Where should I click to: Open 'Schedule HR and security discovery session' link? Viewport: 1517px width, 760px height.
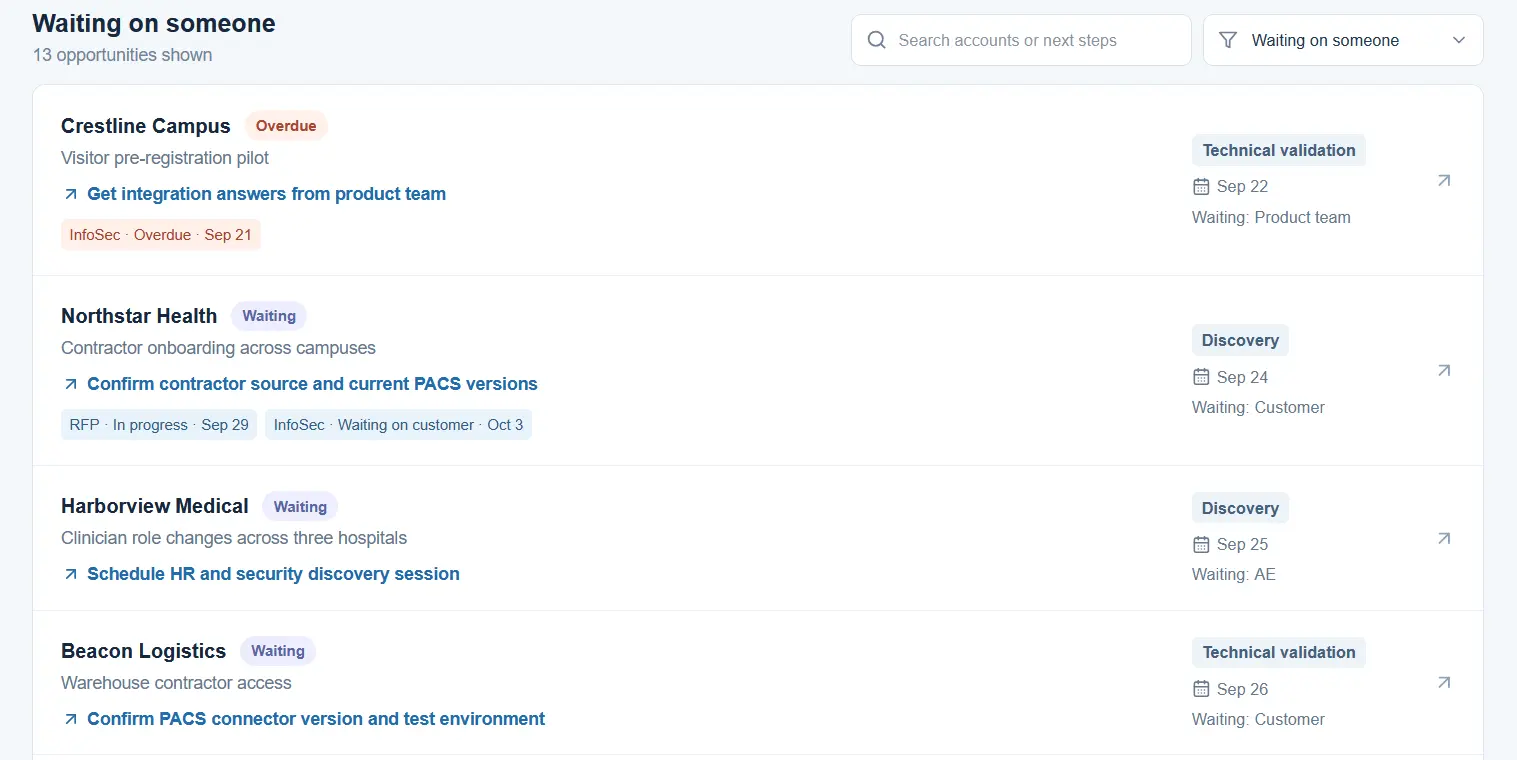273,574
